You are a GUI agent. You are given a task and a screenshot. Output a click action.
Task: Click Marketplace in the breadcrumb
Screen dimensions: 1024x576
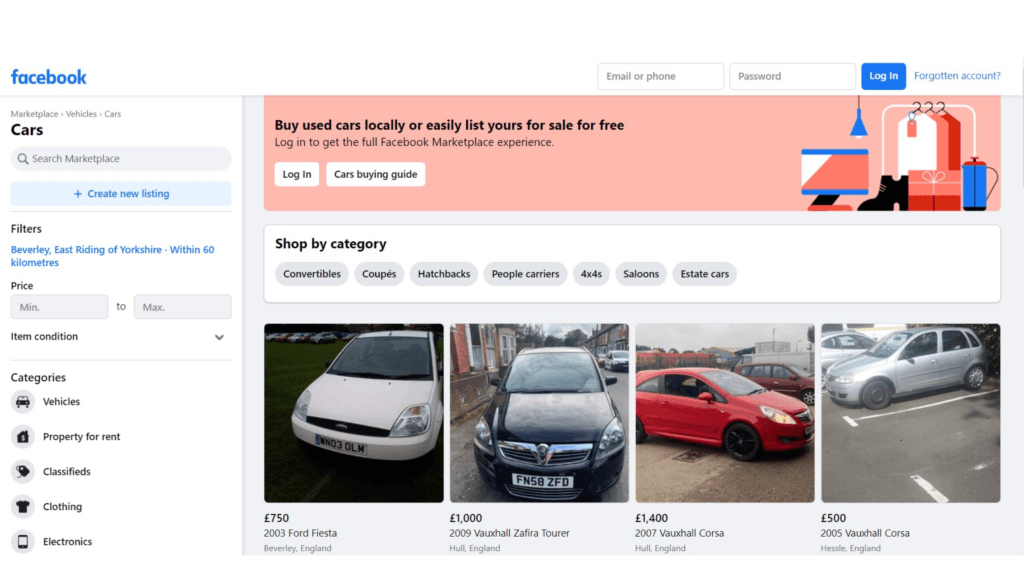34,114
